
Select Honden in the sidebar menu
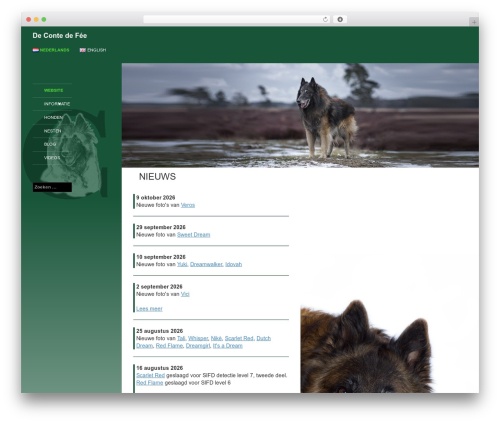pos(53,117)
